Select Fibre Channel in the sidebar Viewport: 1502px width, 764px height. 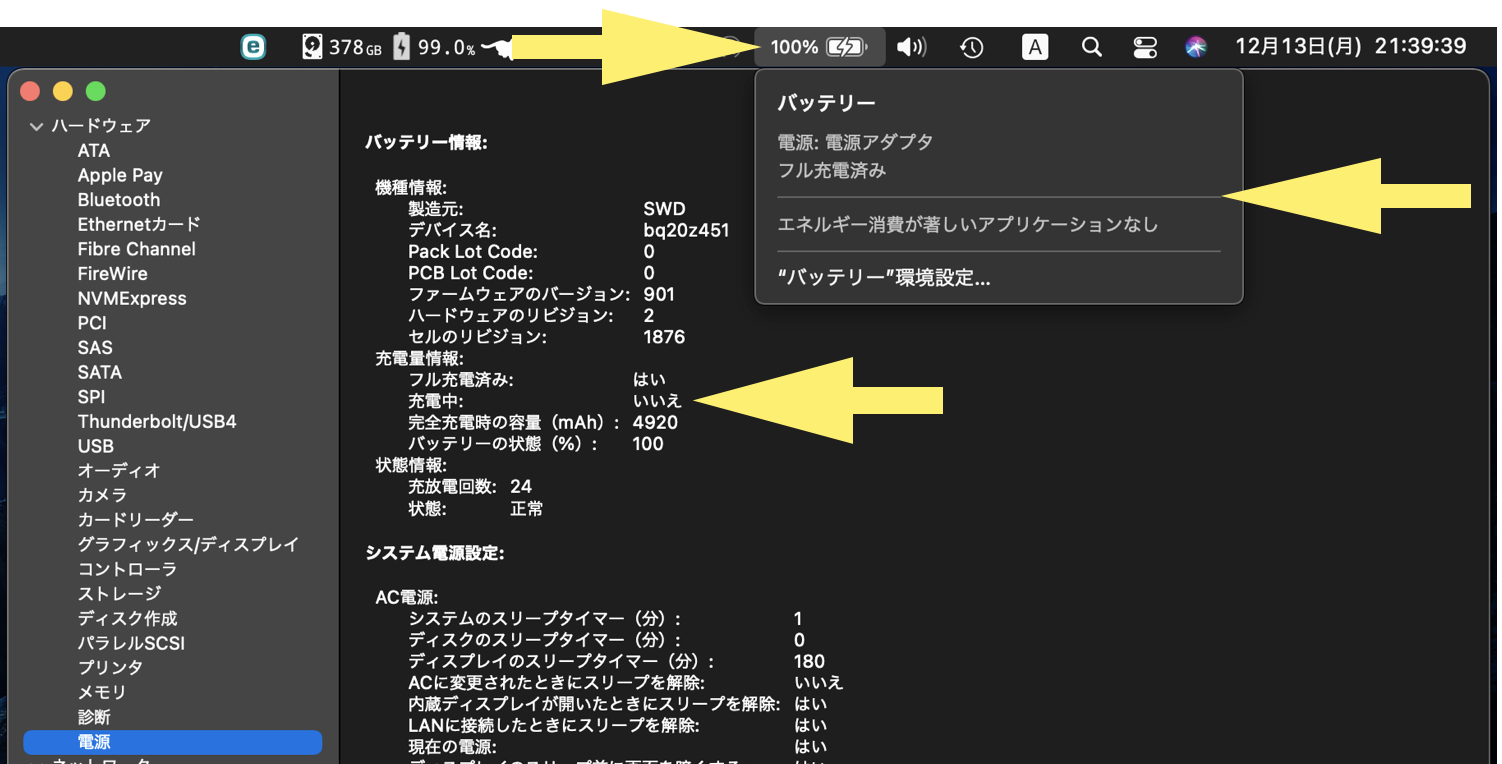coord(137,249)
